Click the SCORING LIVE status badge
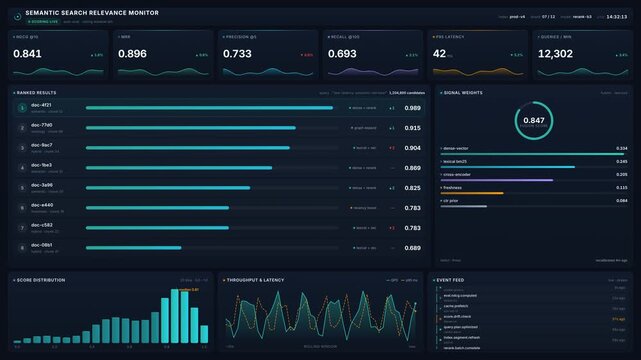641x360 pixels. tap(43, 22)
